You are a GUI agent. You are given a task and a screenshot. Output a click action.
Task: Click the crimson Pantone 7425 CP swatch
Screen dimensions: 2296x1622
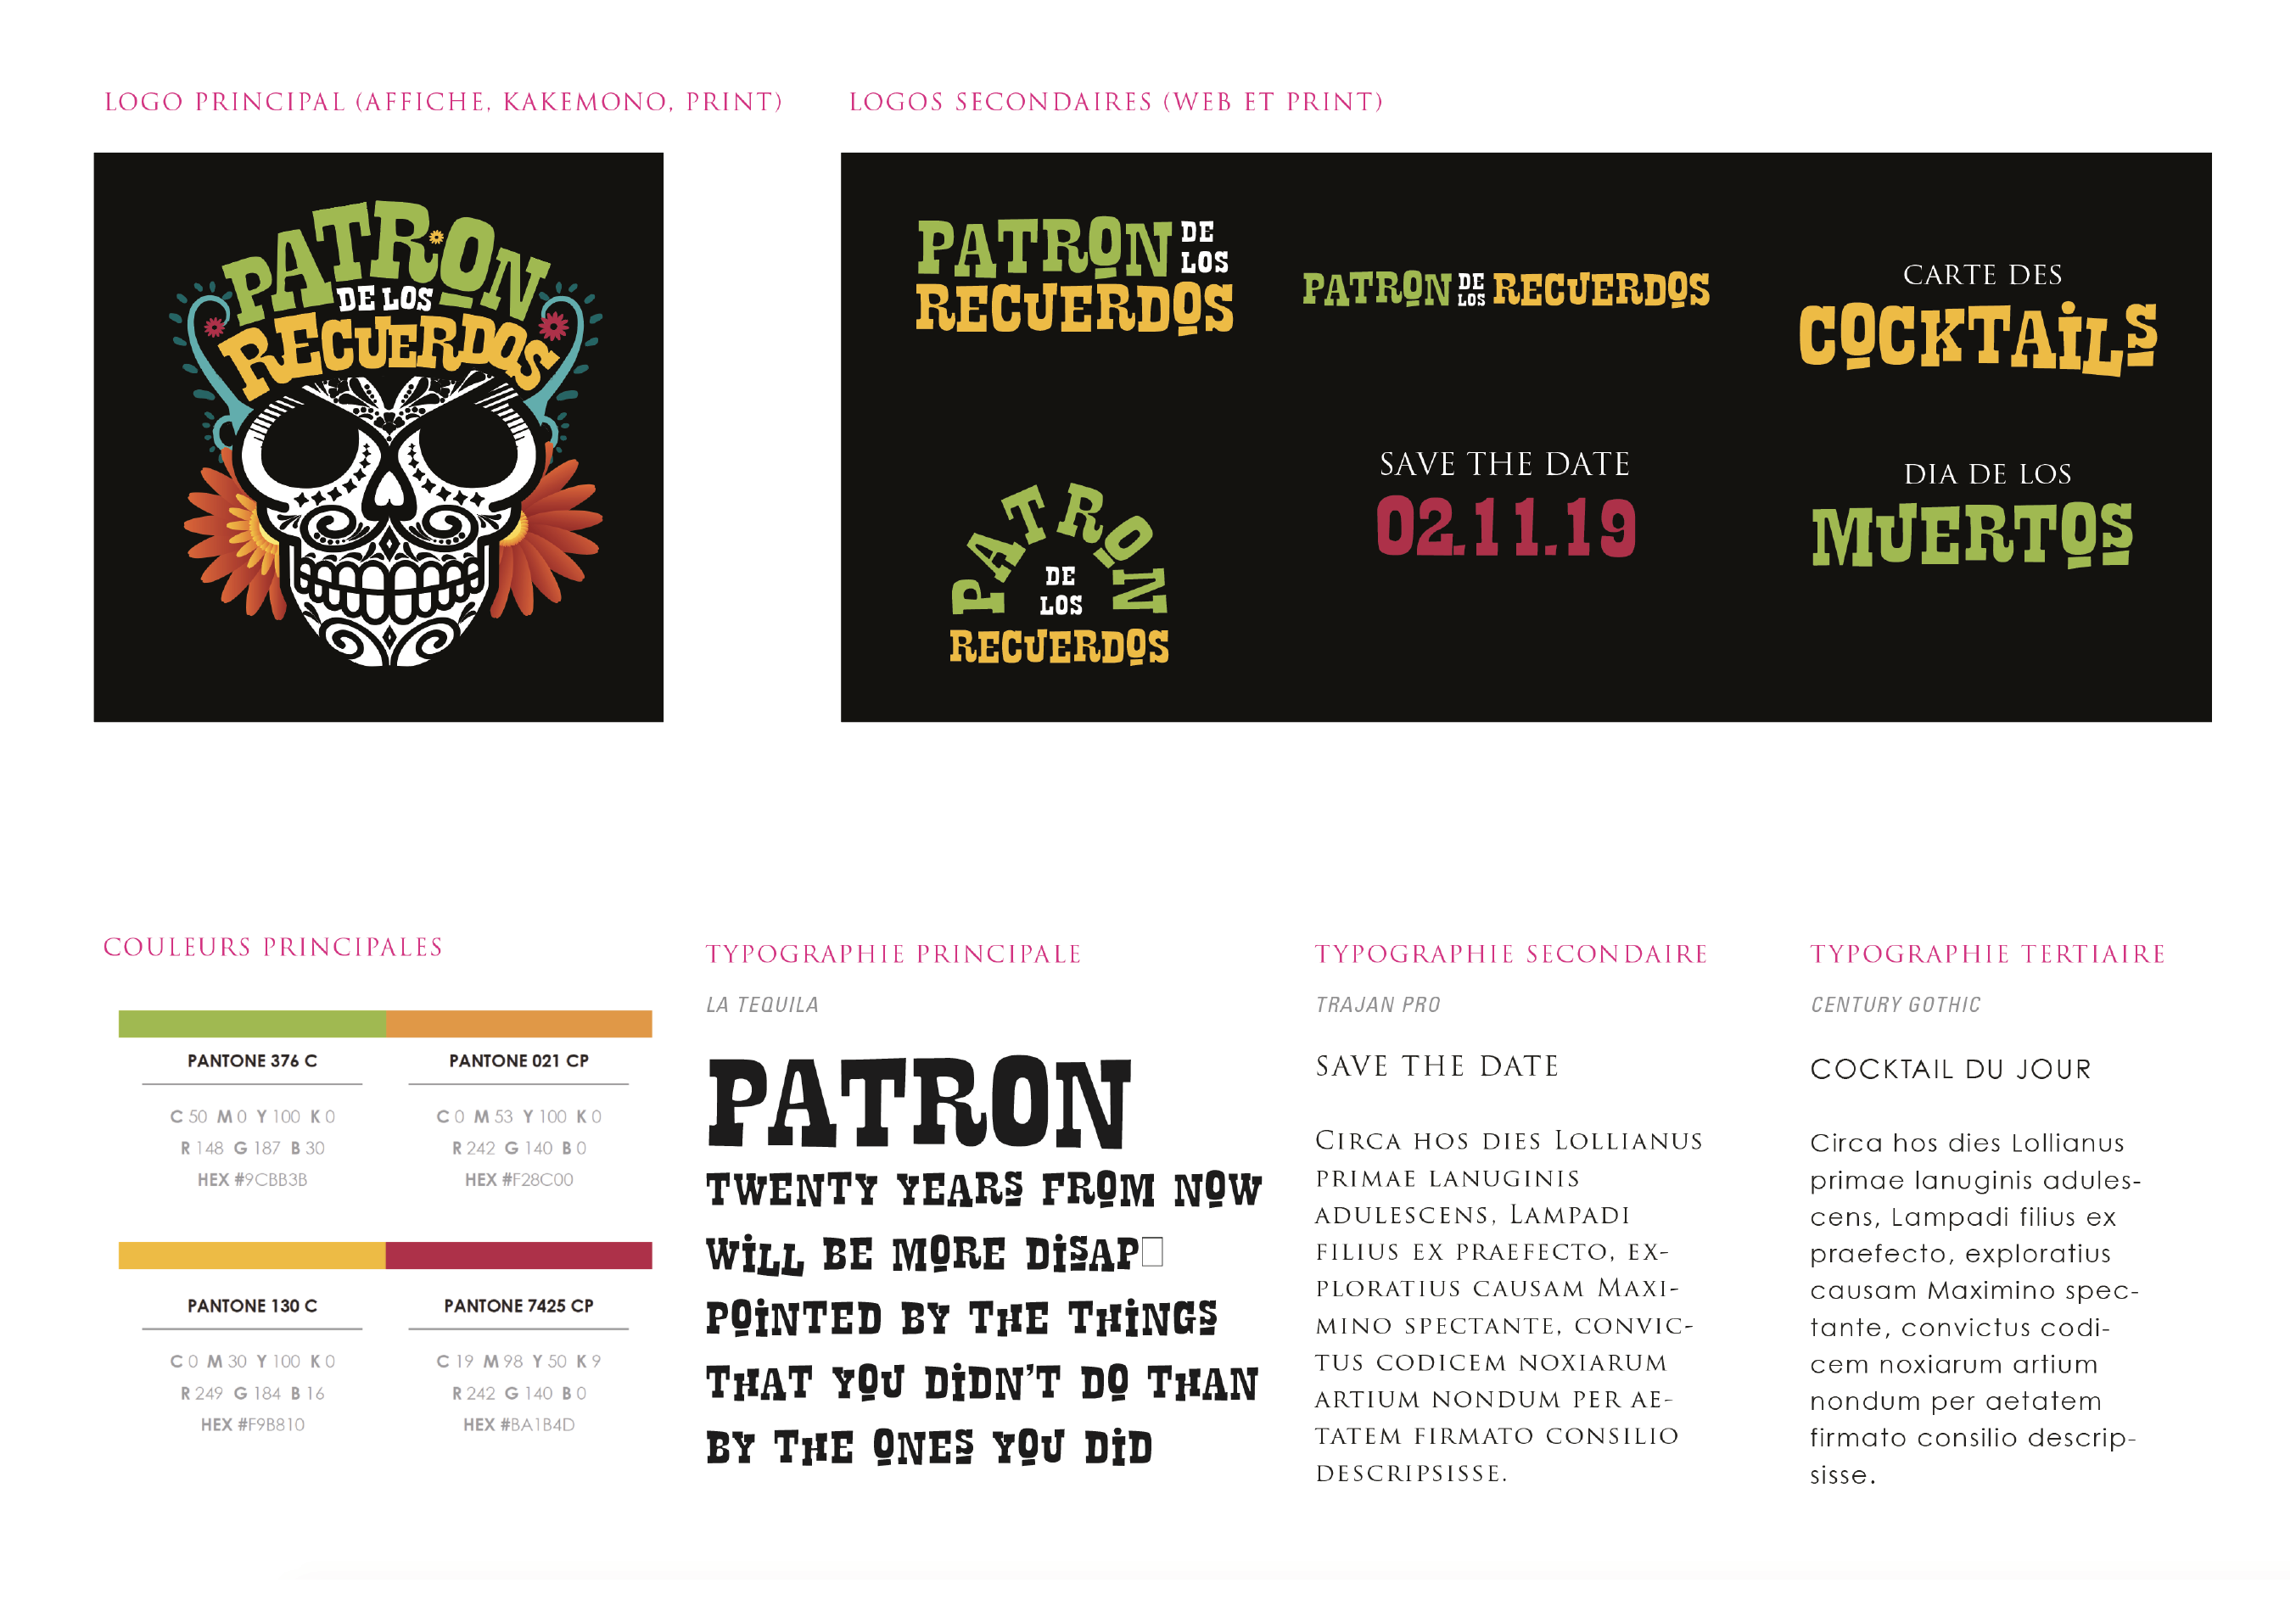518,1255
